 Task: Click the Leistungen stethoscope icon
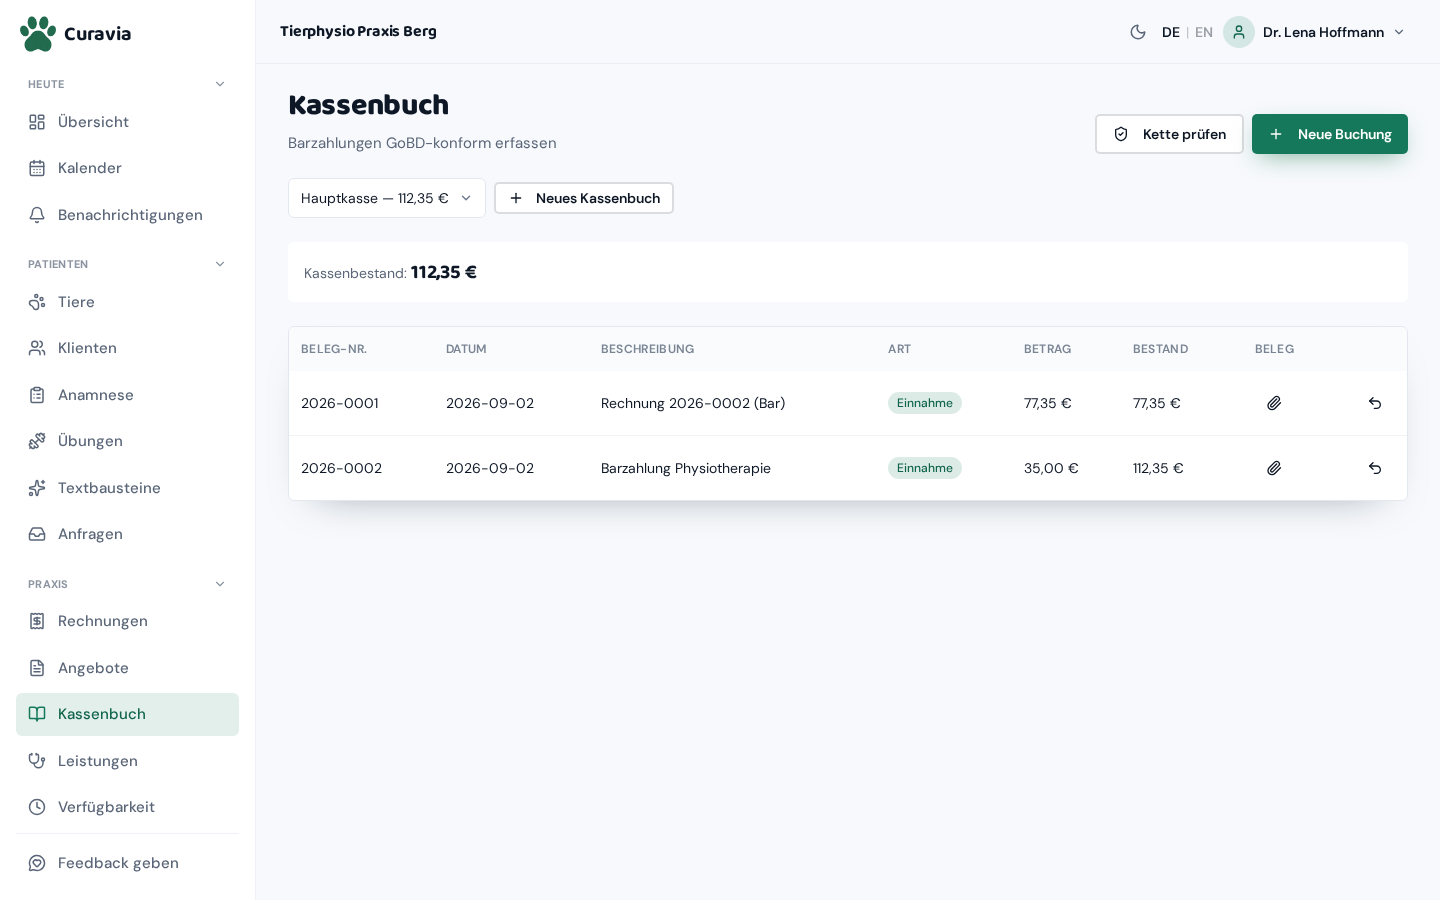coord(37,761)
